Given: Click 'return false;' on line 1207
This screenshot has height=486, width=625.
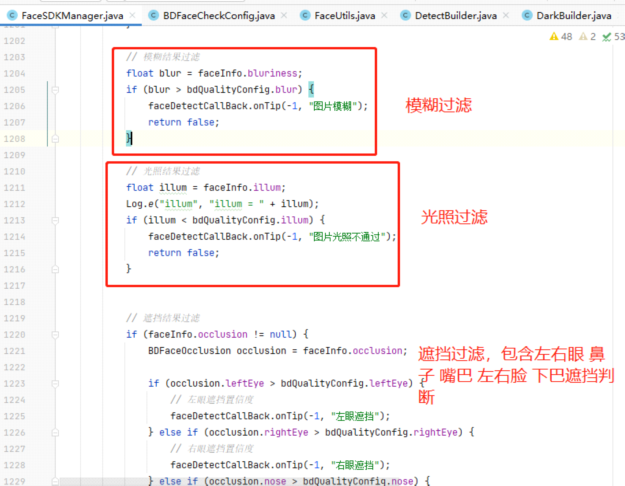Looking at the screenshot, I should click(x=184, y=122).
